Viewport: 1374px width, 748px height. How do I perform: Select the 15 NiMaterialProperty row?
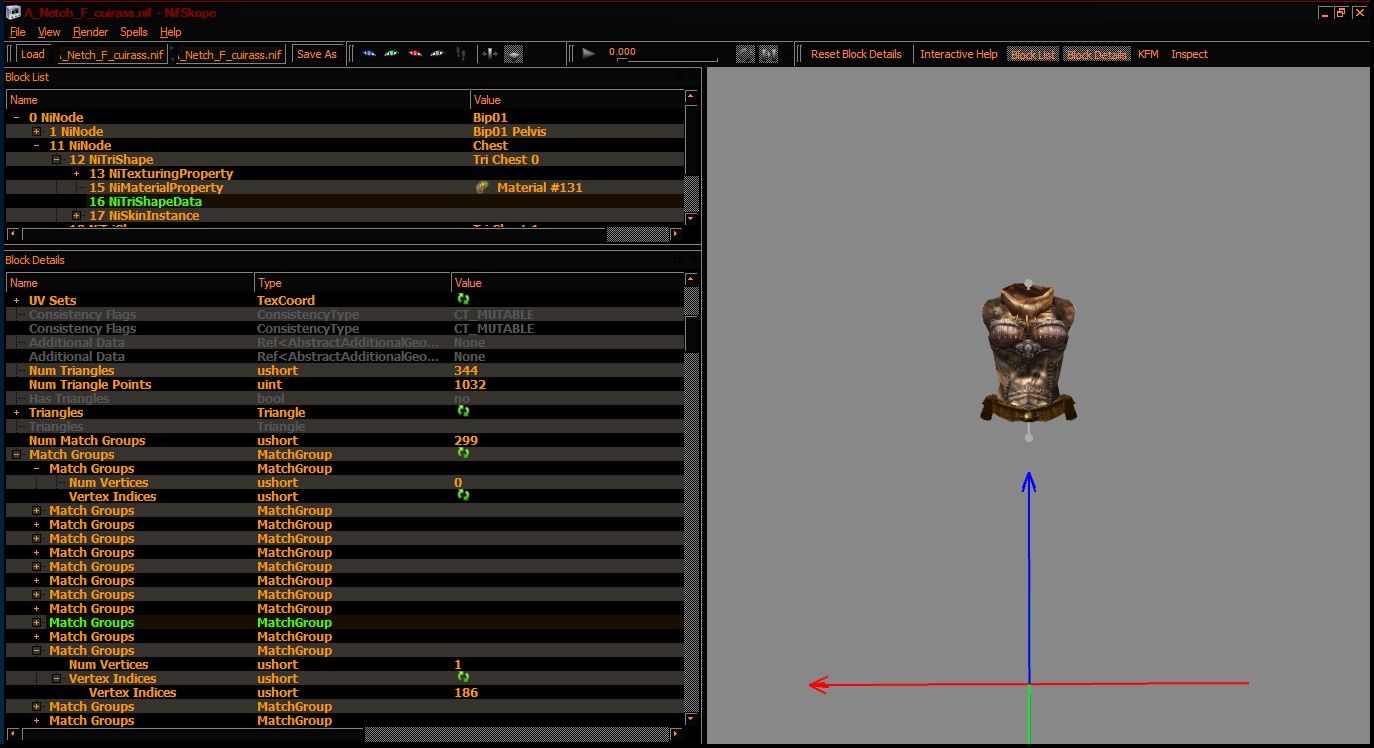point(345,188)
